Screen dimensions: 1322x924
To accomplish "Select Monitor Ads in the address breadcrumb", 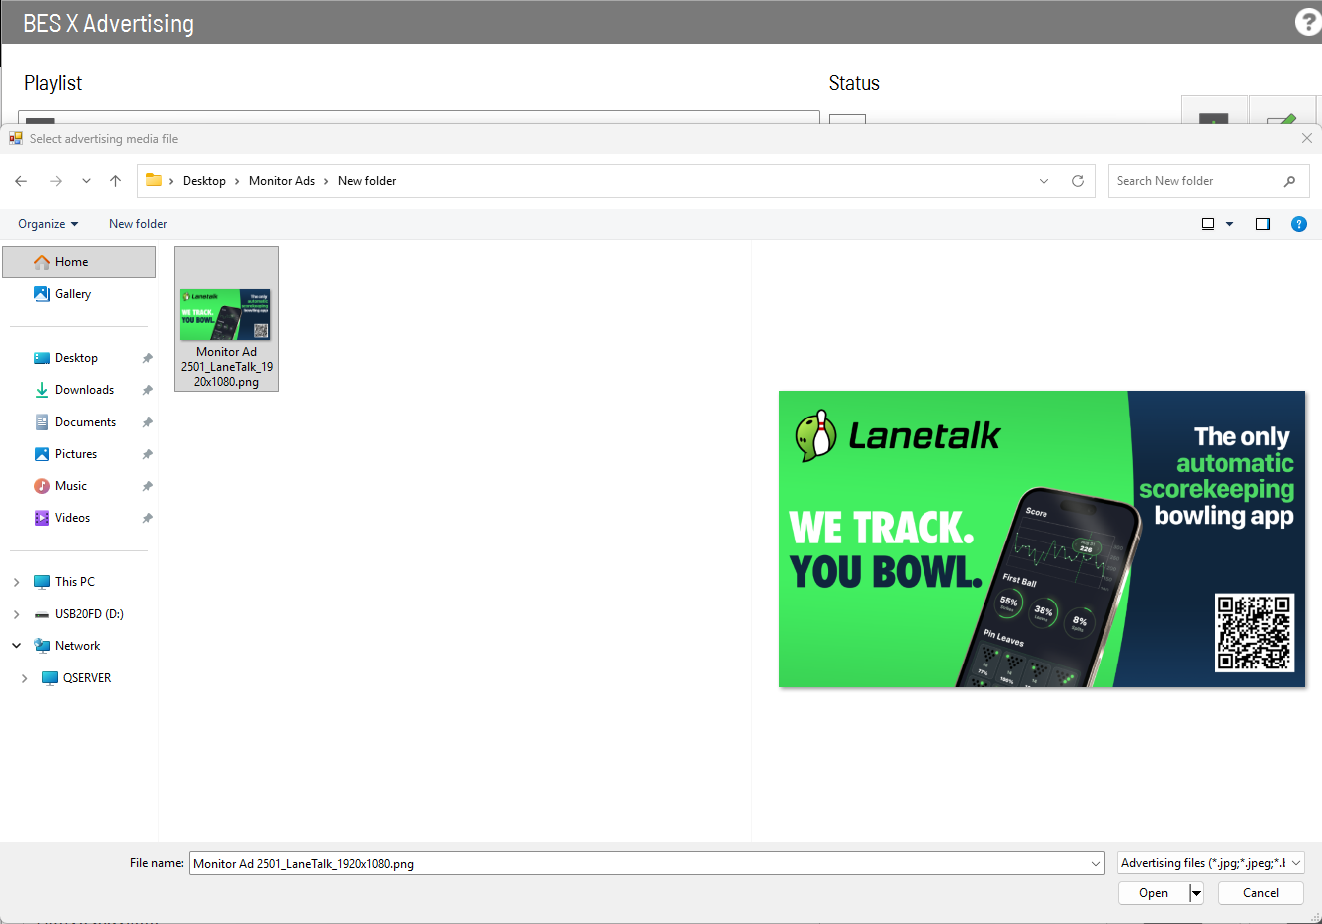I will [282, 181].
